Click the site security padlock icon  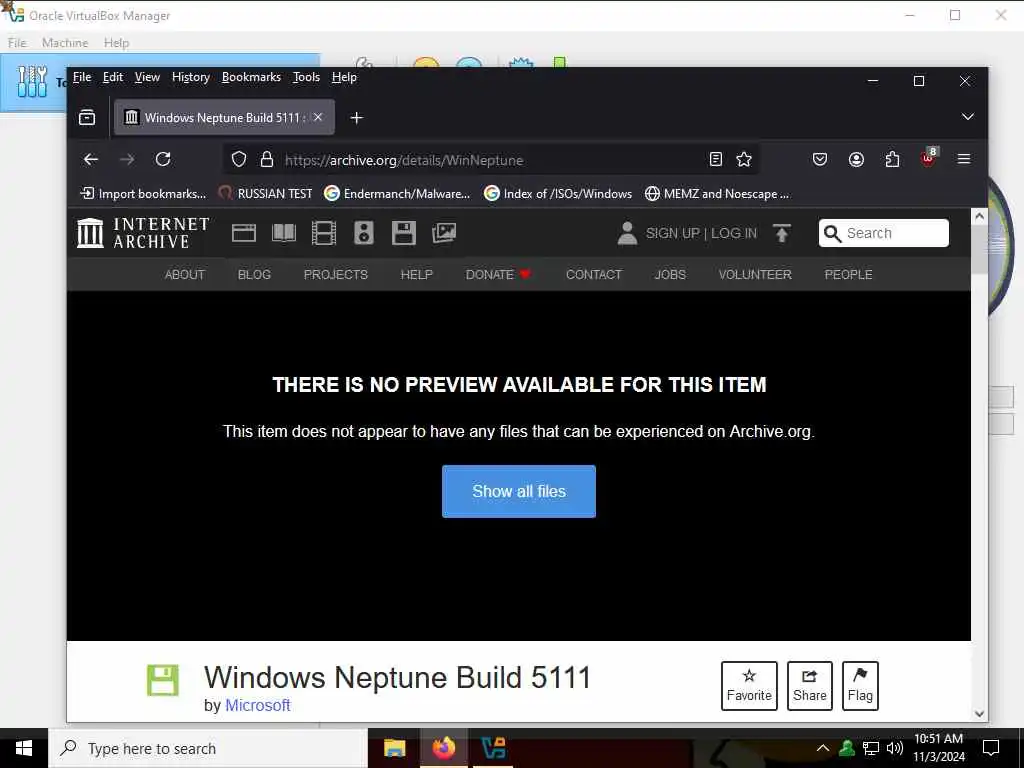click(266, 159)
